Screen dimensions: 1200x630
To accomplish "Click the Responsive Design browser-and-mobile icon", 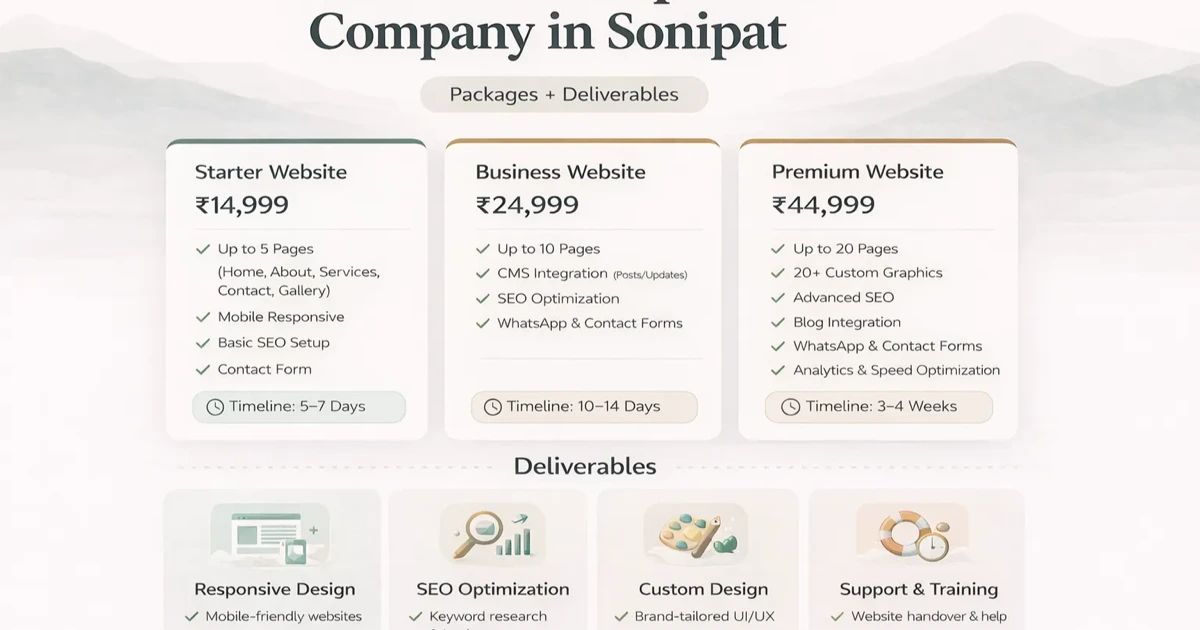I will [x=272, y=533].
